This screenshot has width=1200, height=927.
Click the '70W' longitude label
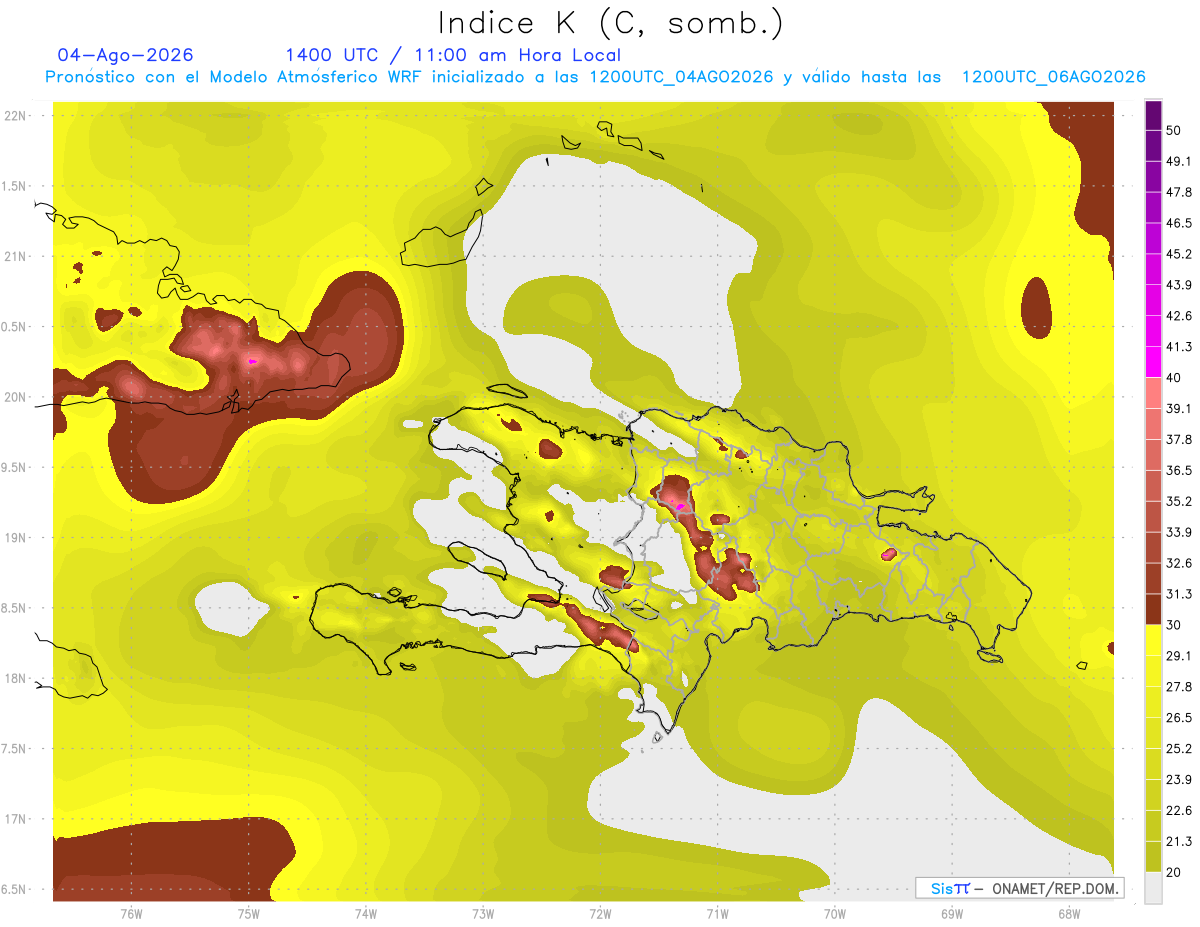click(x=834, y=913)
